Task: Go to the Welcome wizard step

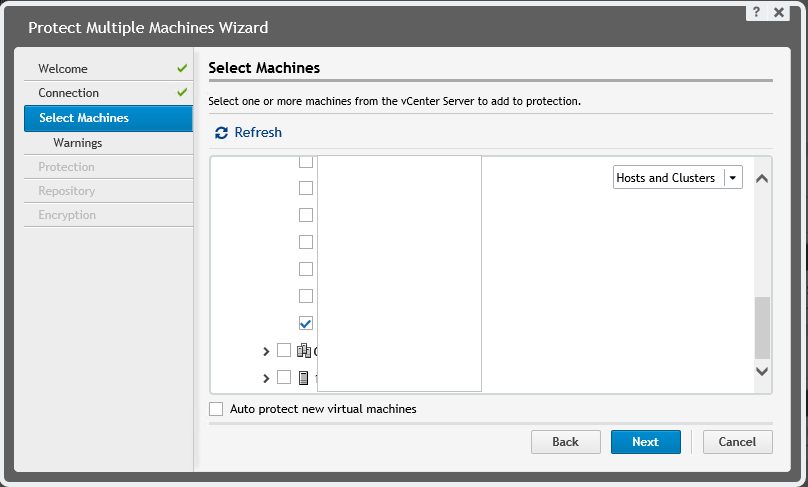Action: click(63, 69)
